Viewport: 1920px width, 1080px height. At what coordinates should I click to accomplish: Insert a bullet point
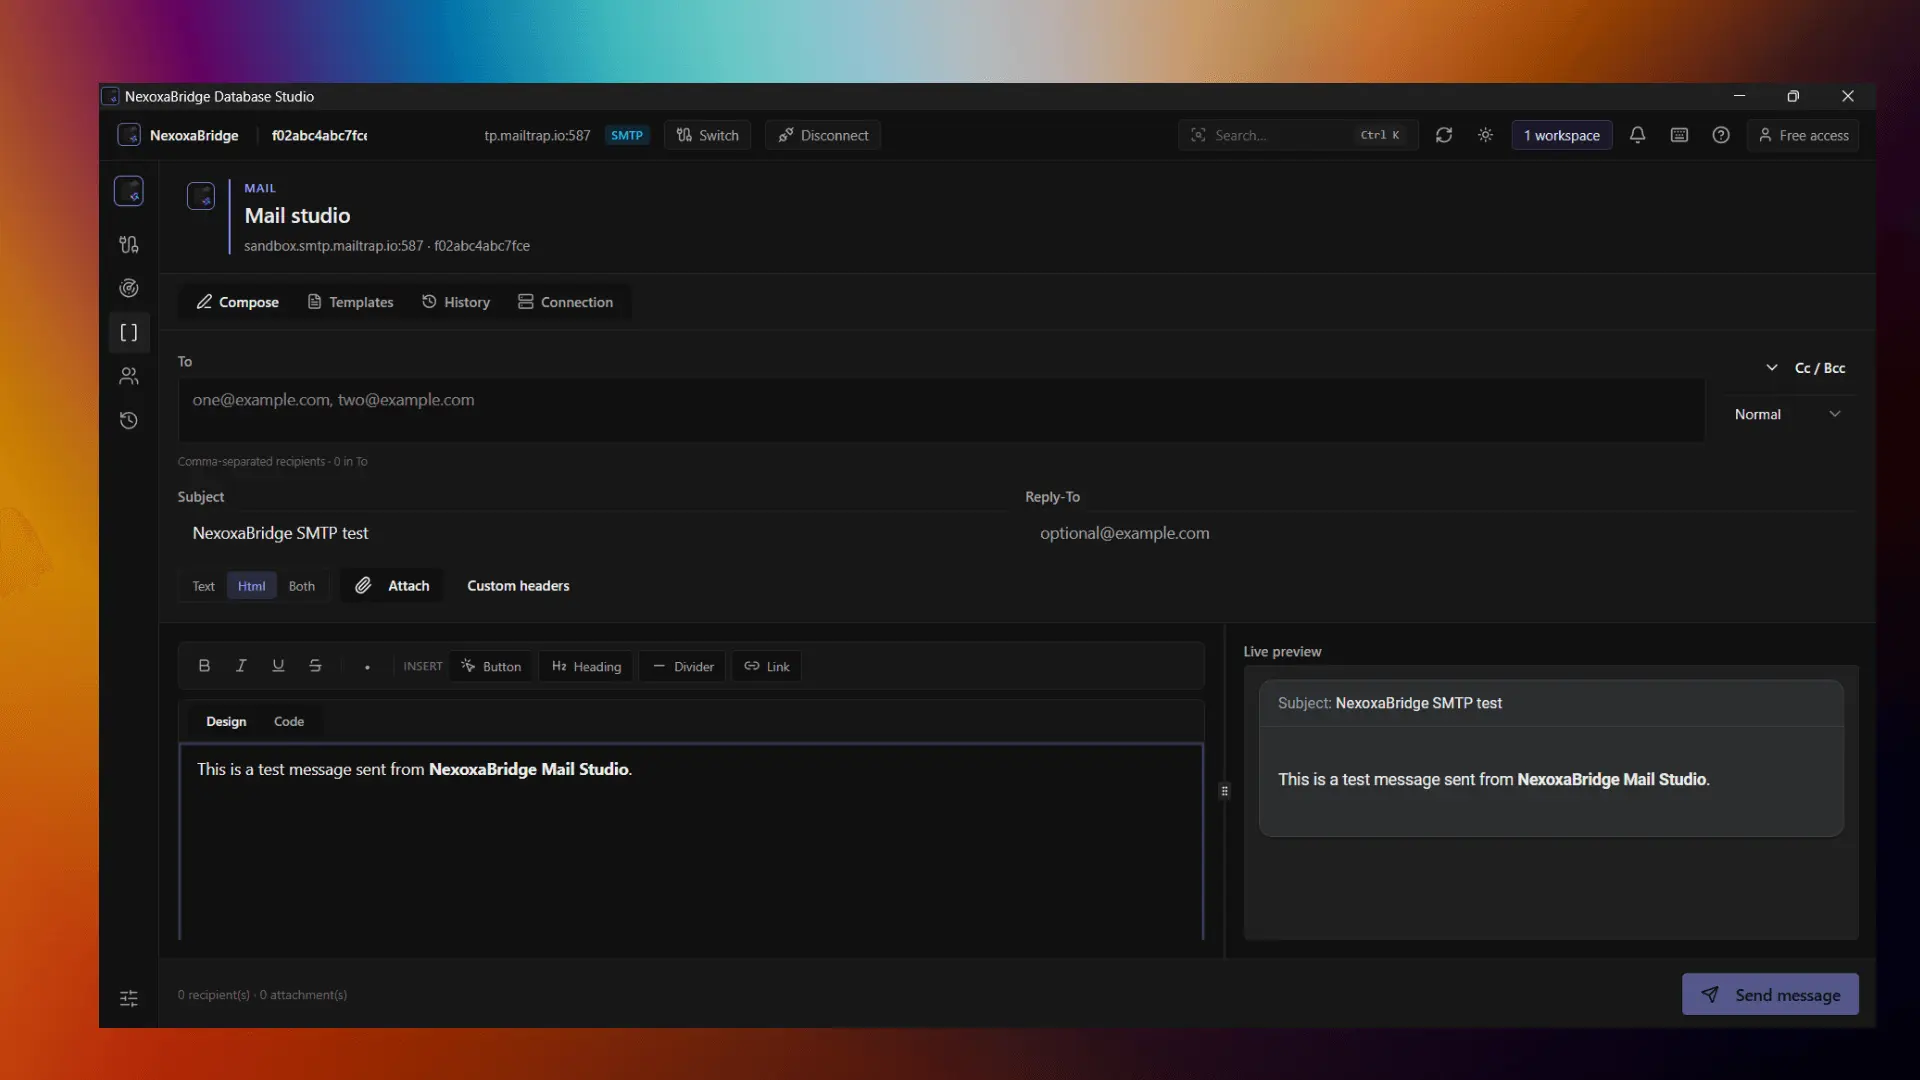click(x=367, y=667)
